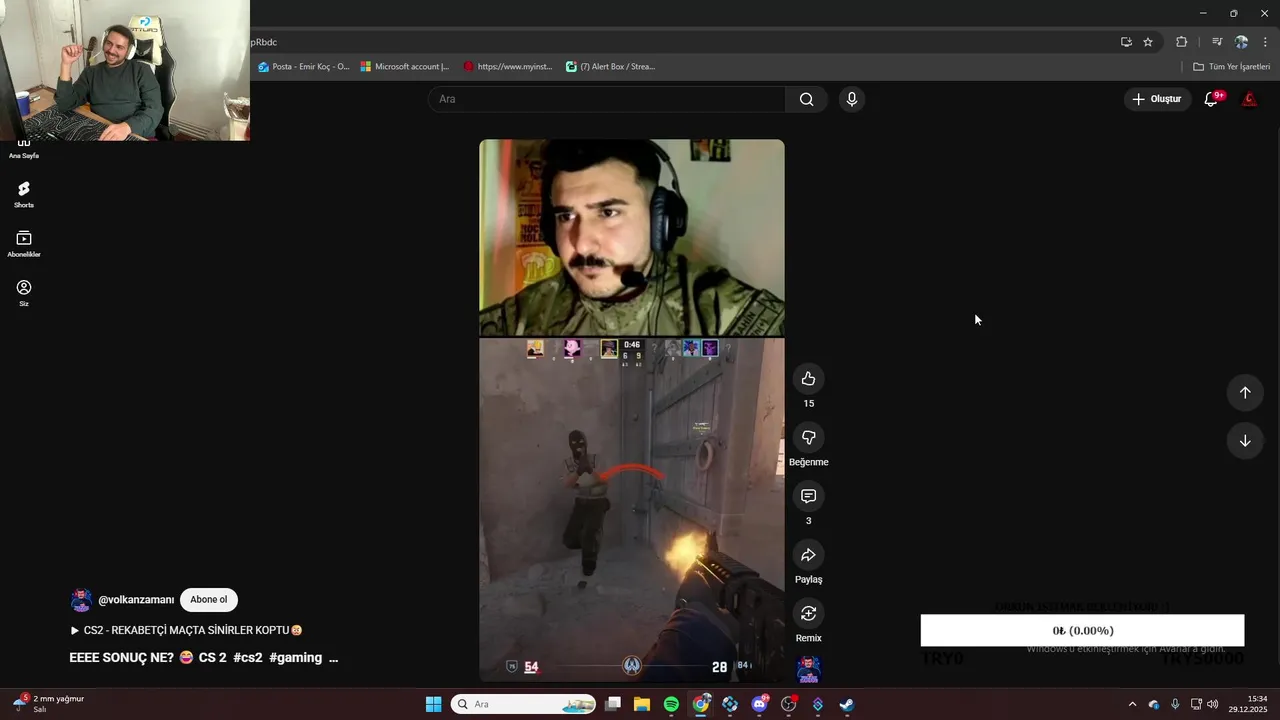Open Task View on the taskbar

(613, 705)
